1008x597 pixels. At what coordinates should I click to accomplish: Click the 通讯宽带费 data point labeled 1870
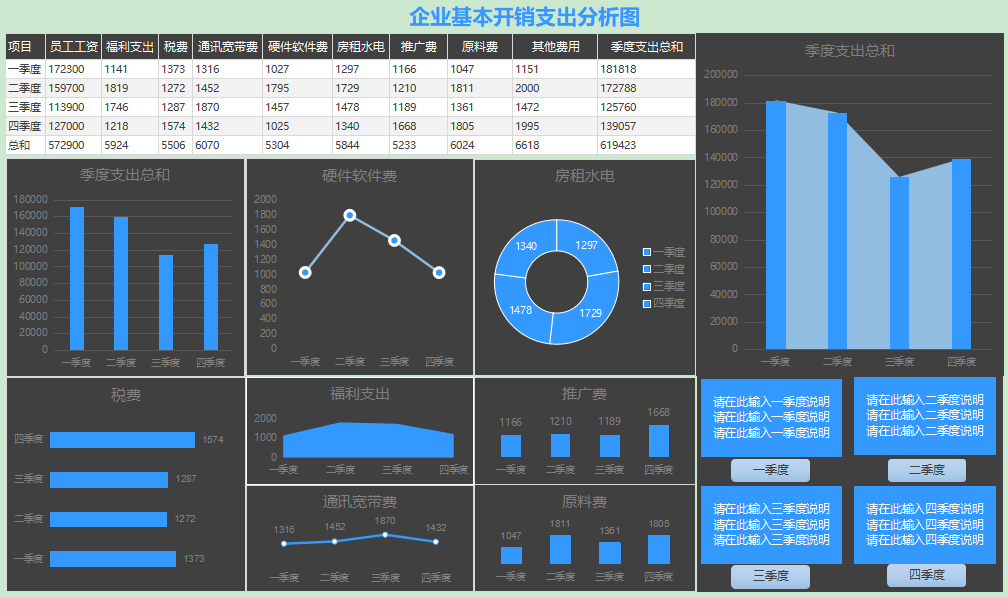click(x=385, y=535)
